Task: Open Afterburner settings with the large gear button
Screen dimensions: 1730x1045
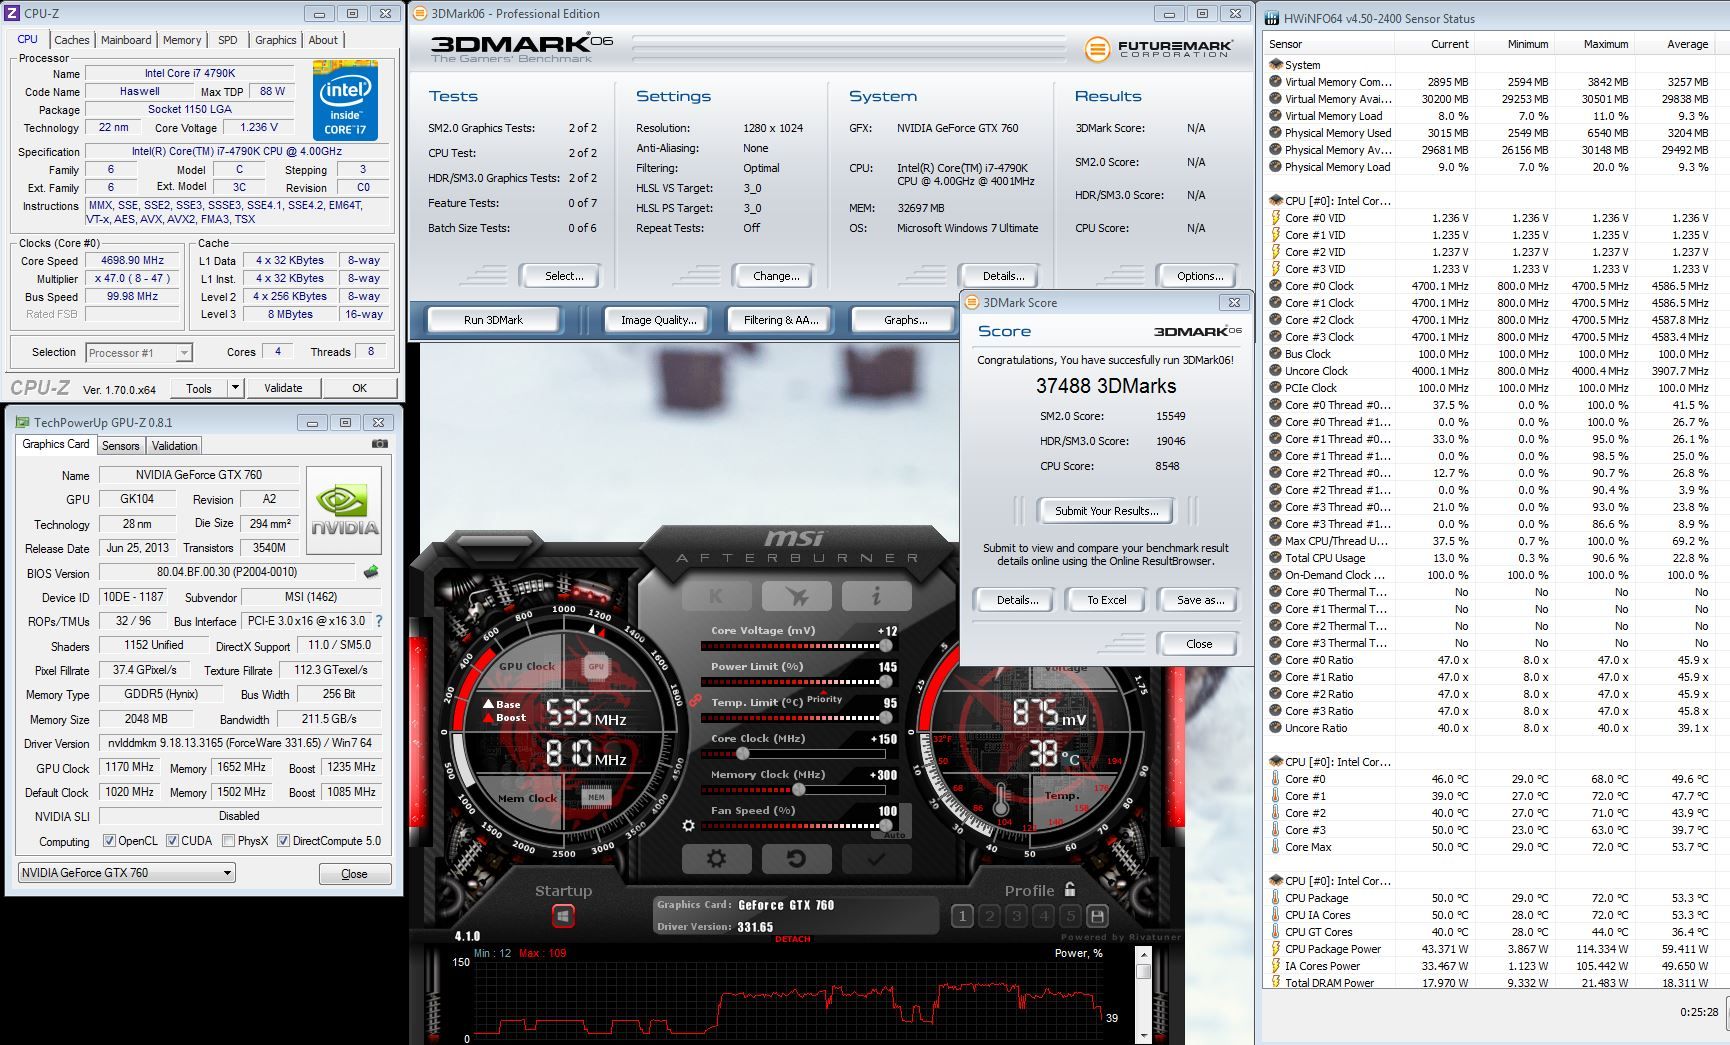Action: pyautogui.click(x=716, y=859)
